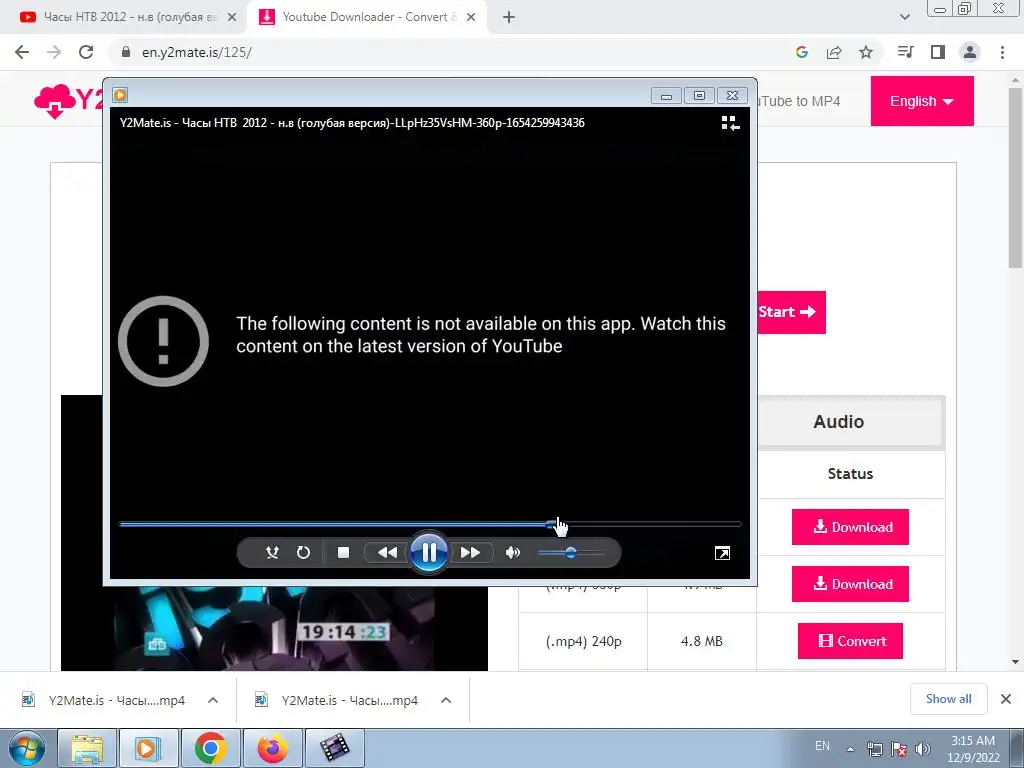This screenshot has width=1024, height=768.
Task: Close the Часы НТВ 2012 tab
Action: 232,18
